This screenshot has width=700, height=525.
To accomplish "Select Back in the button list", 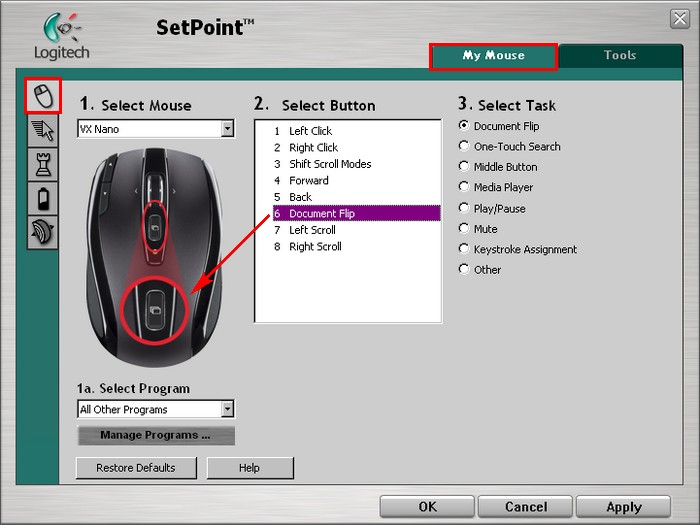I will click(x=356, y=197).
